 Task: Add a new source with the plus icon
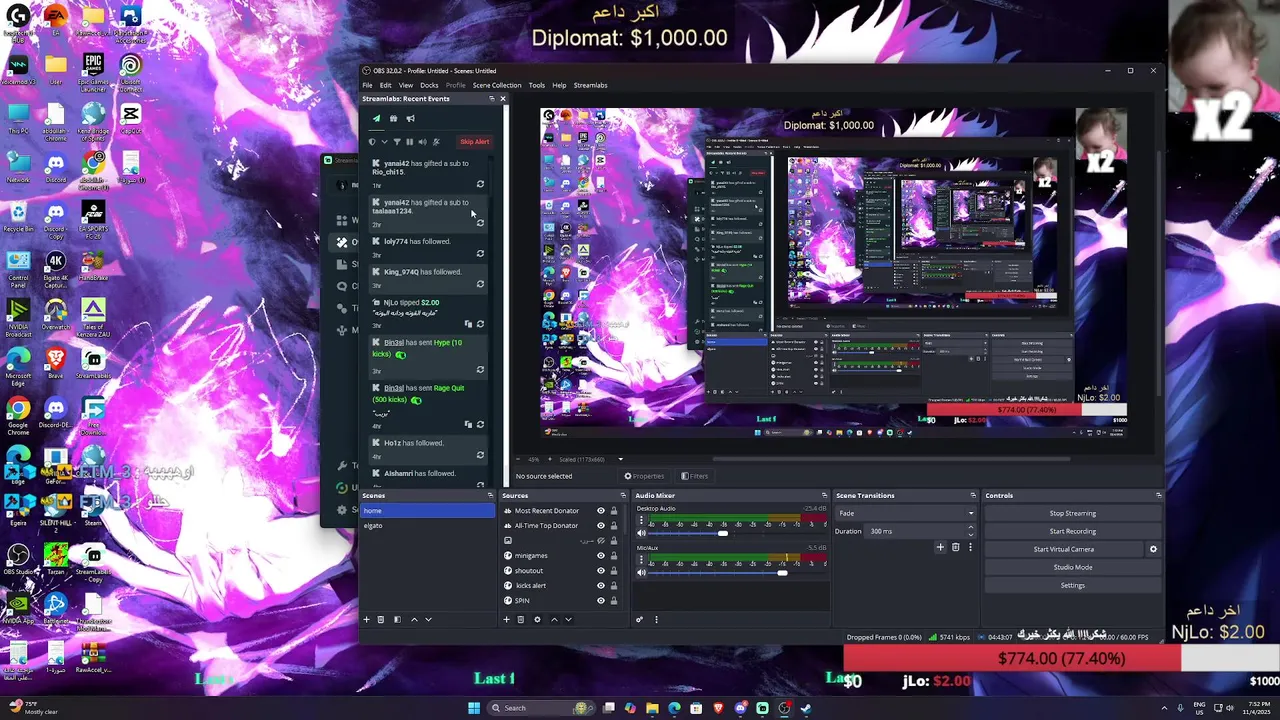point(506,619)
